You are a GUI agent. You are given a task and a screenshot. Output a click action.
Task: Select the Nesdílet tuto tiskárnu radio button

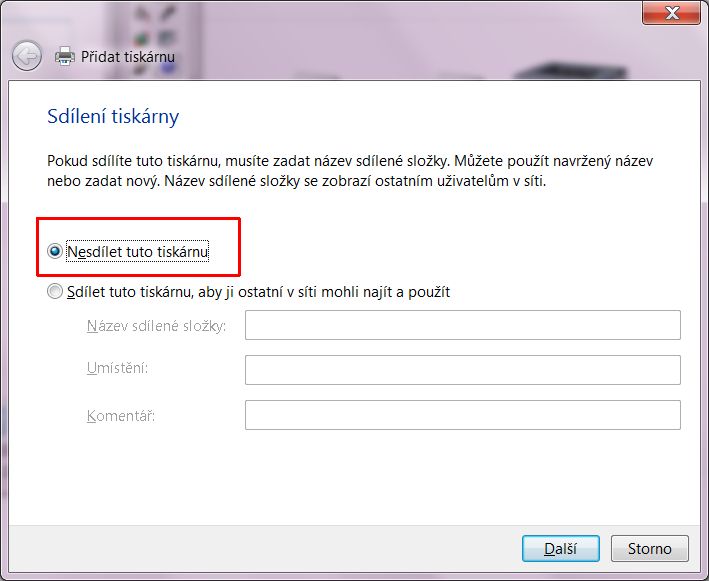pyautogui.click(x=54, y=252)
